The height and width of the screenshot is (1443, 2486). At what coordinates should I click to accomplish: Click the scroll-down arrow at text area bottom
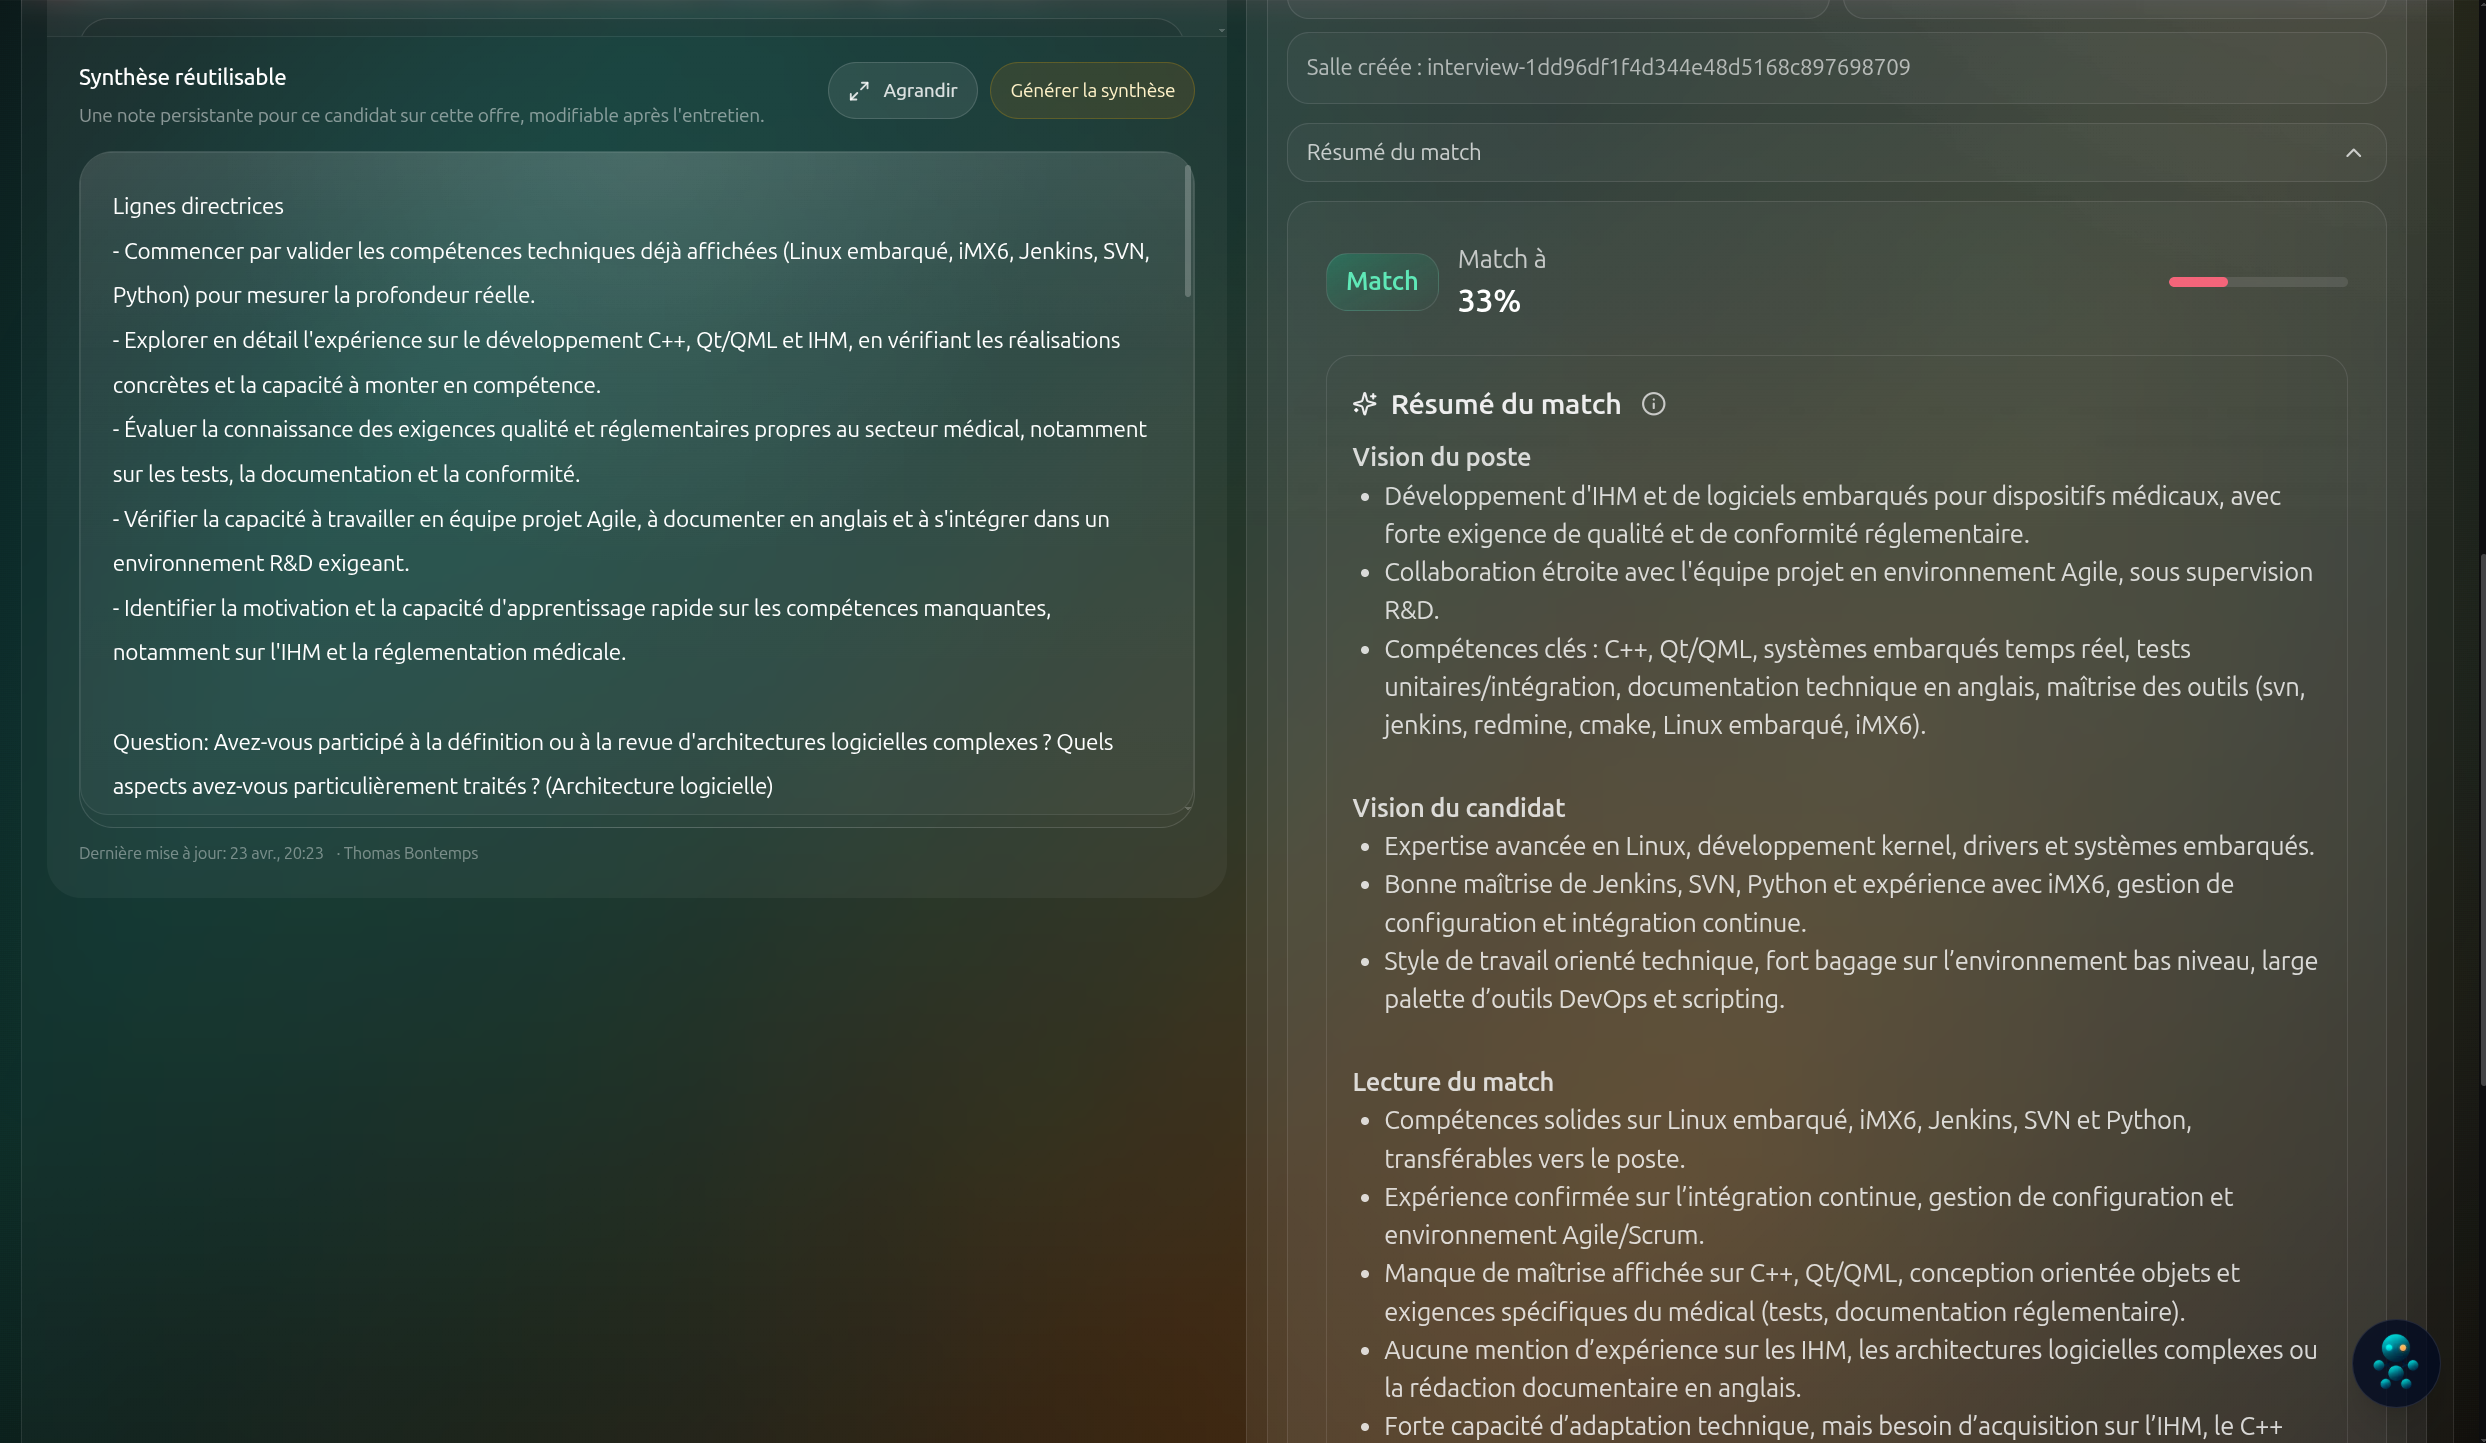pos(1188,808)
